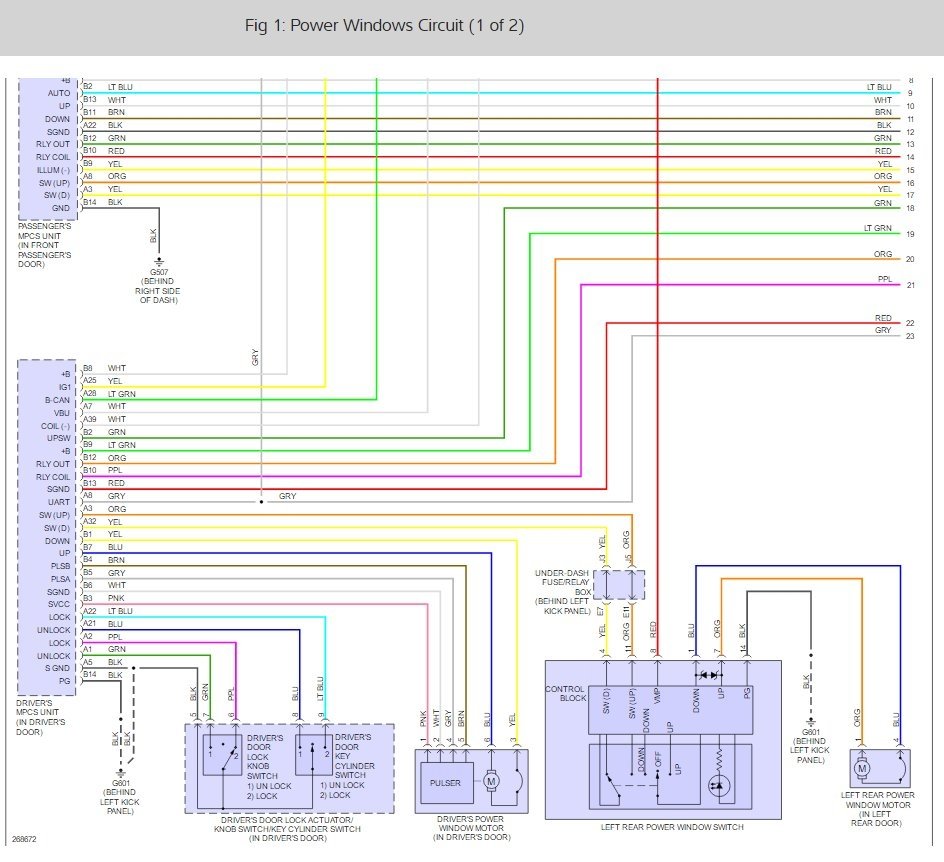Click the 'B3 PNK' wire label
The width and height of the screenshot is (944, 862).
pos(104,598)
